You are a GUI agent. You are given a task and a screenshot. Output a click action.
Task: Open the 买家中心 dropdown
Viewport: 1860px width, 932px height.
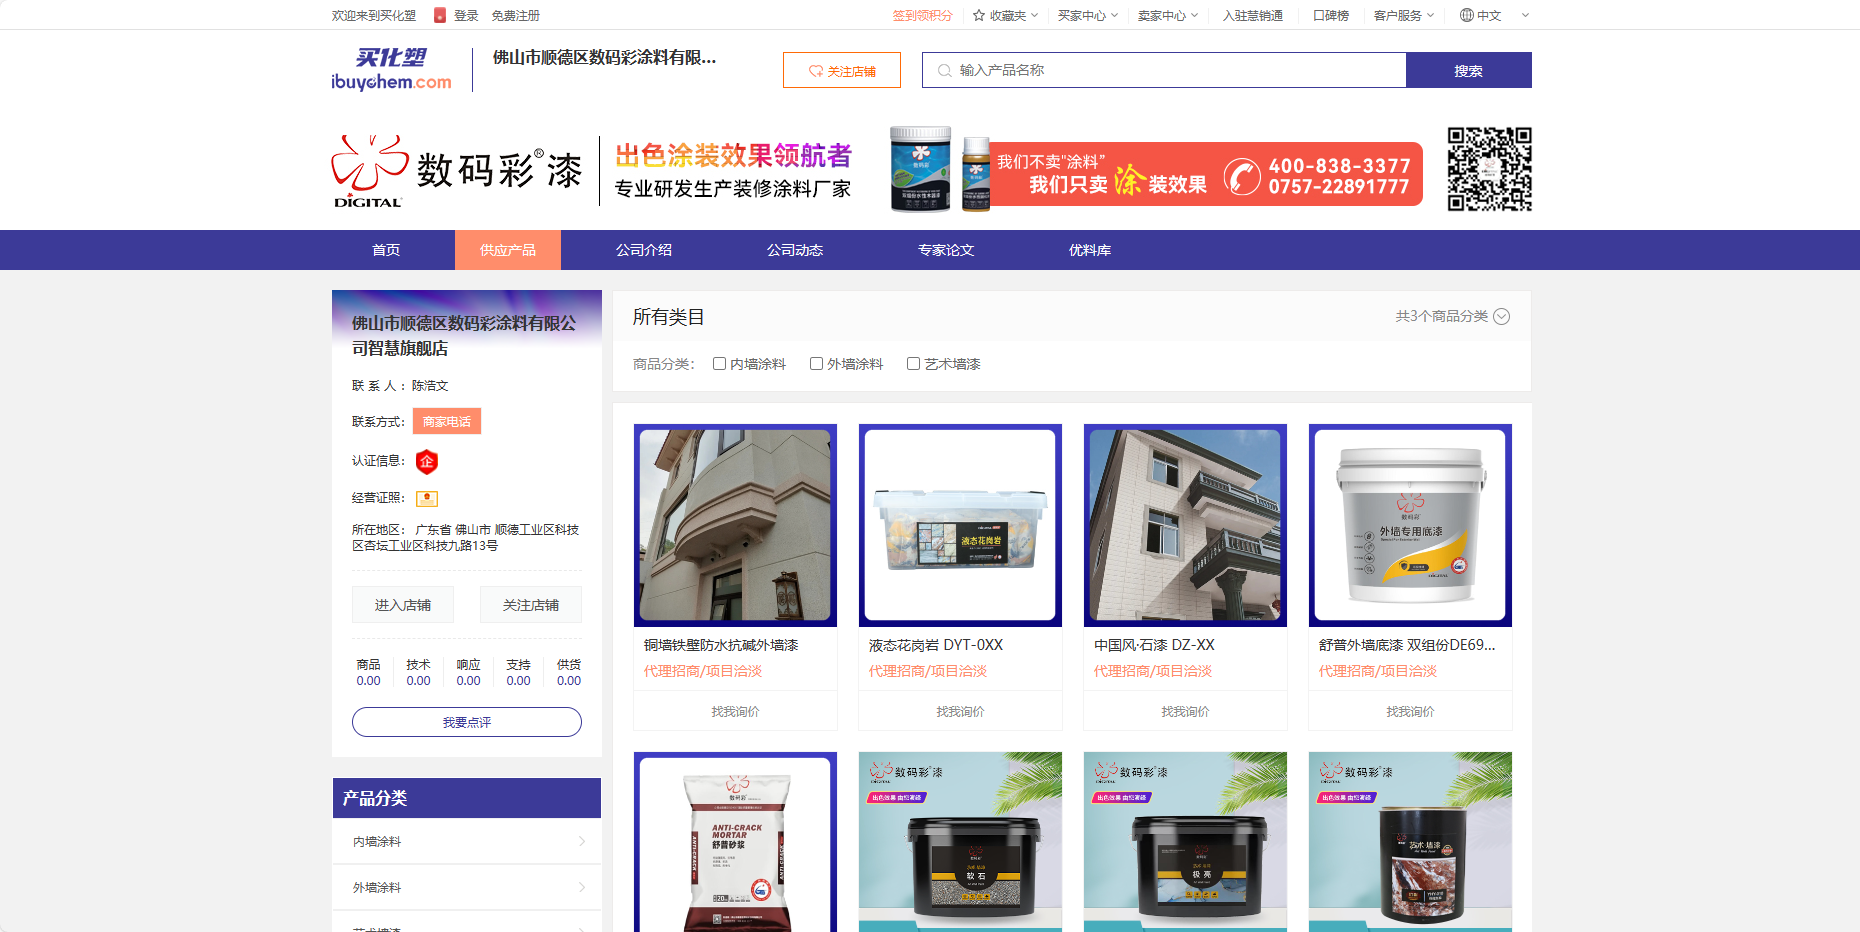coord(1088,15)
